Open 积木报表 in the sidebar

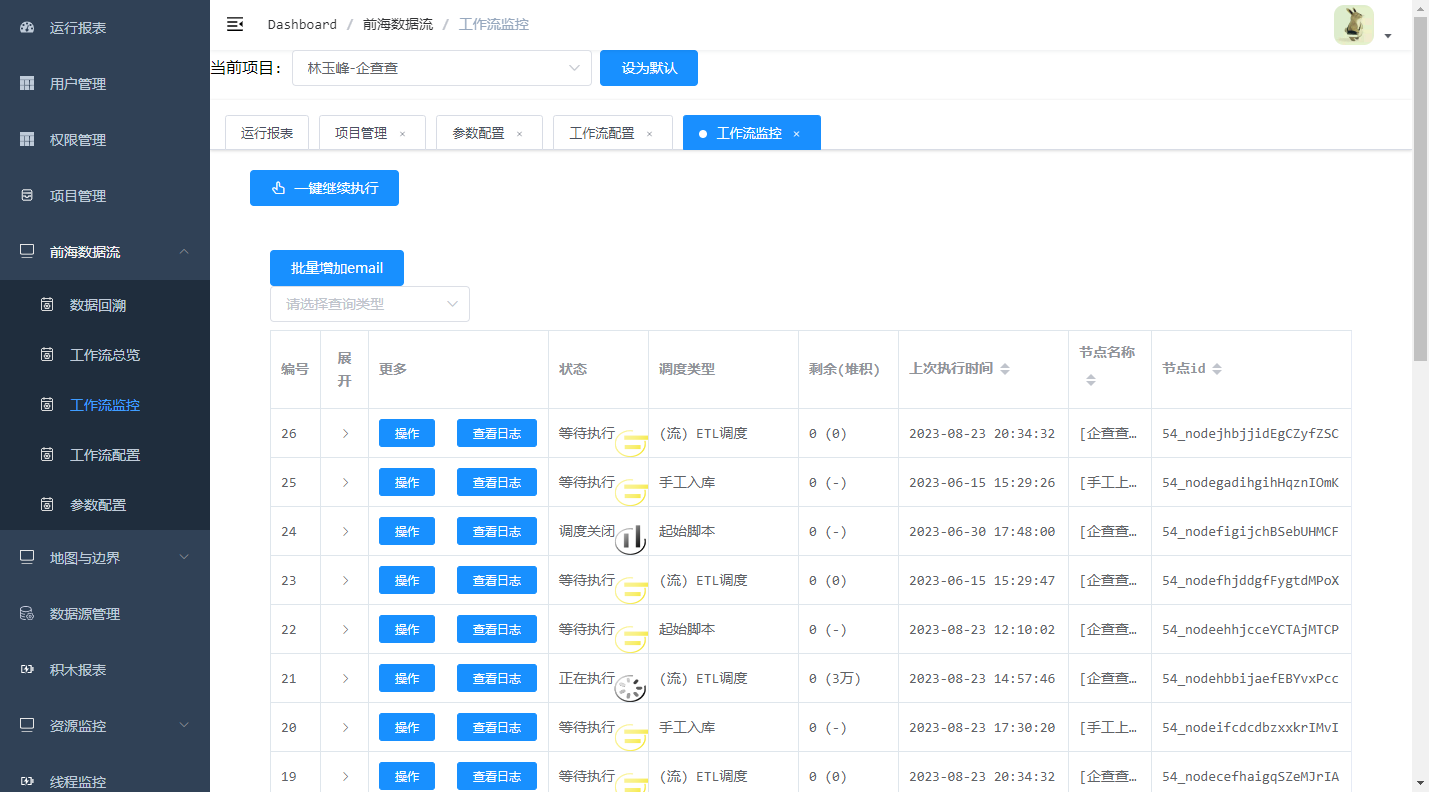pyautogui.click(x=105, y=670)
